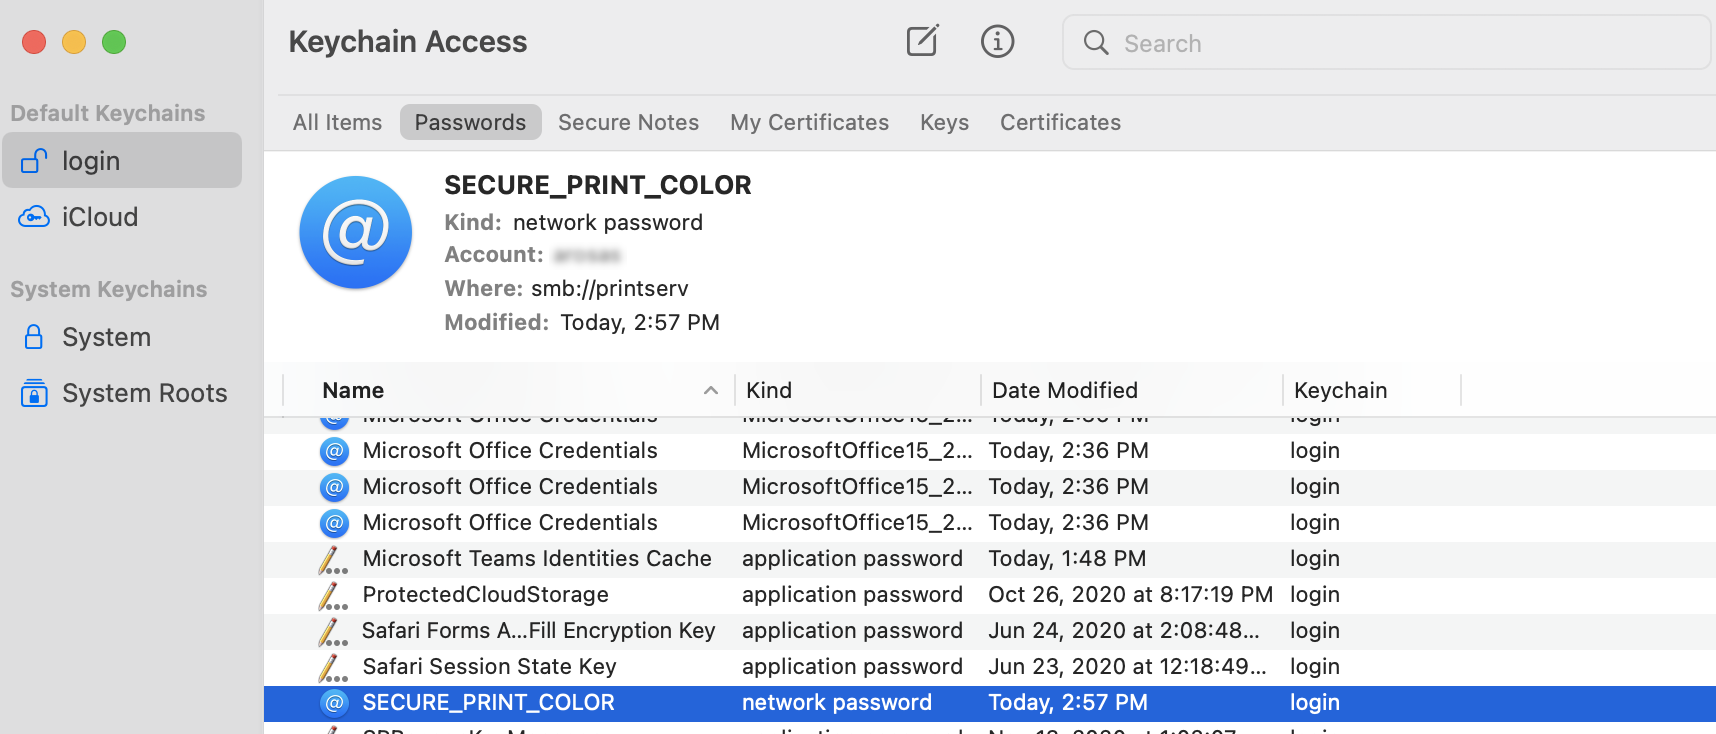Open the Secure Notes tab
This screenshot has width=1716, height=734.
(x=628, y=122)
